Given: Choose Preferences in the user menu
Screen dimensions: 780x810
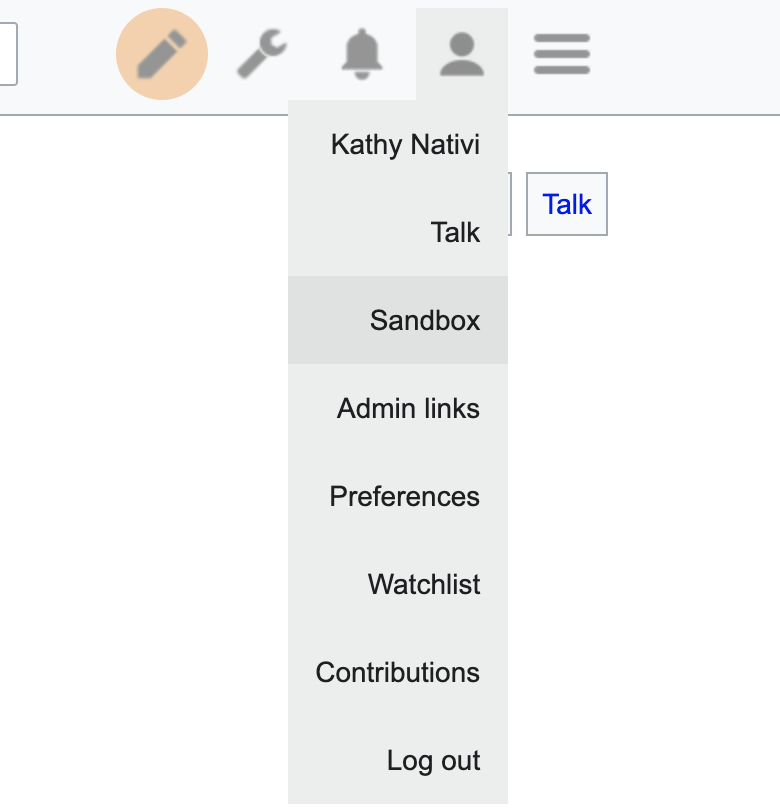Looking at the screenshot, I should pyautogui.click(x=404, y=497).
